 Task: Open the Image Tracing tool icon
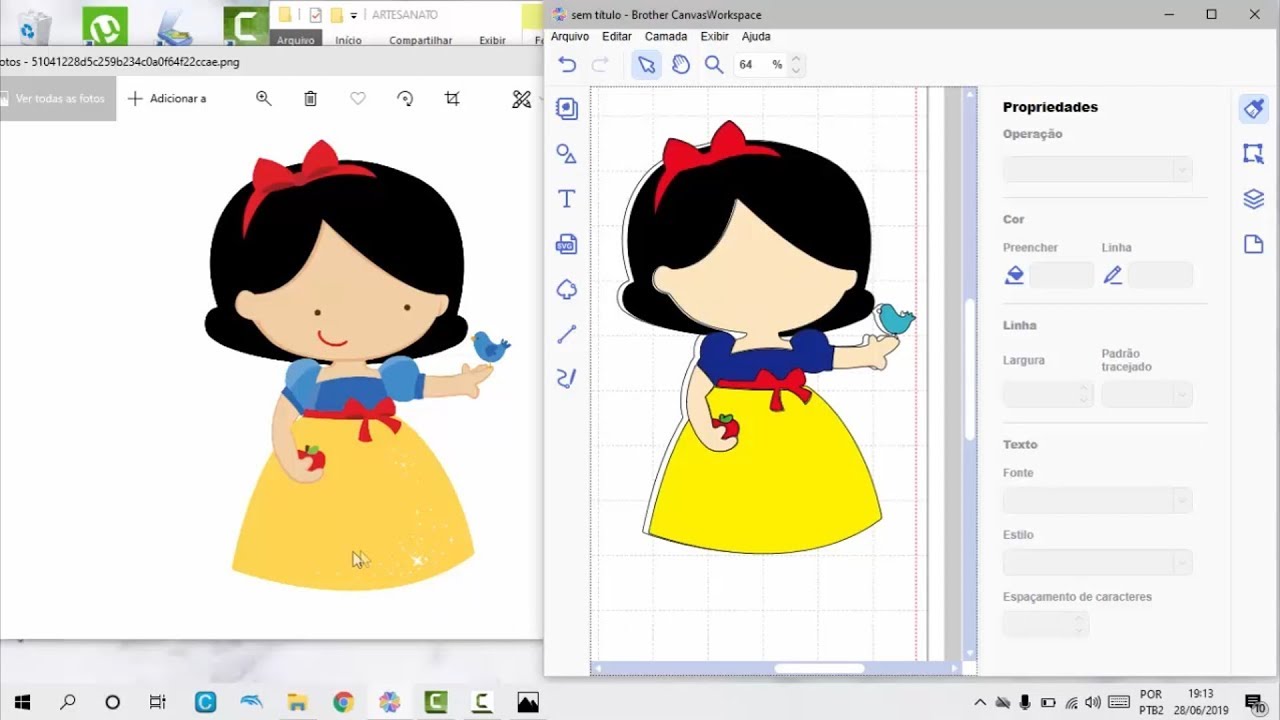pos(567,289)
